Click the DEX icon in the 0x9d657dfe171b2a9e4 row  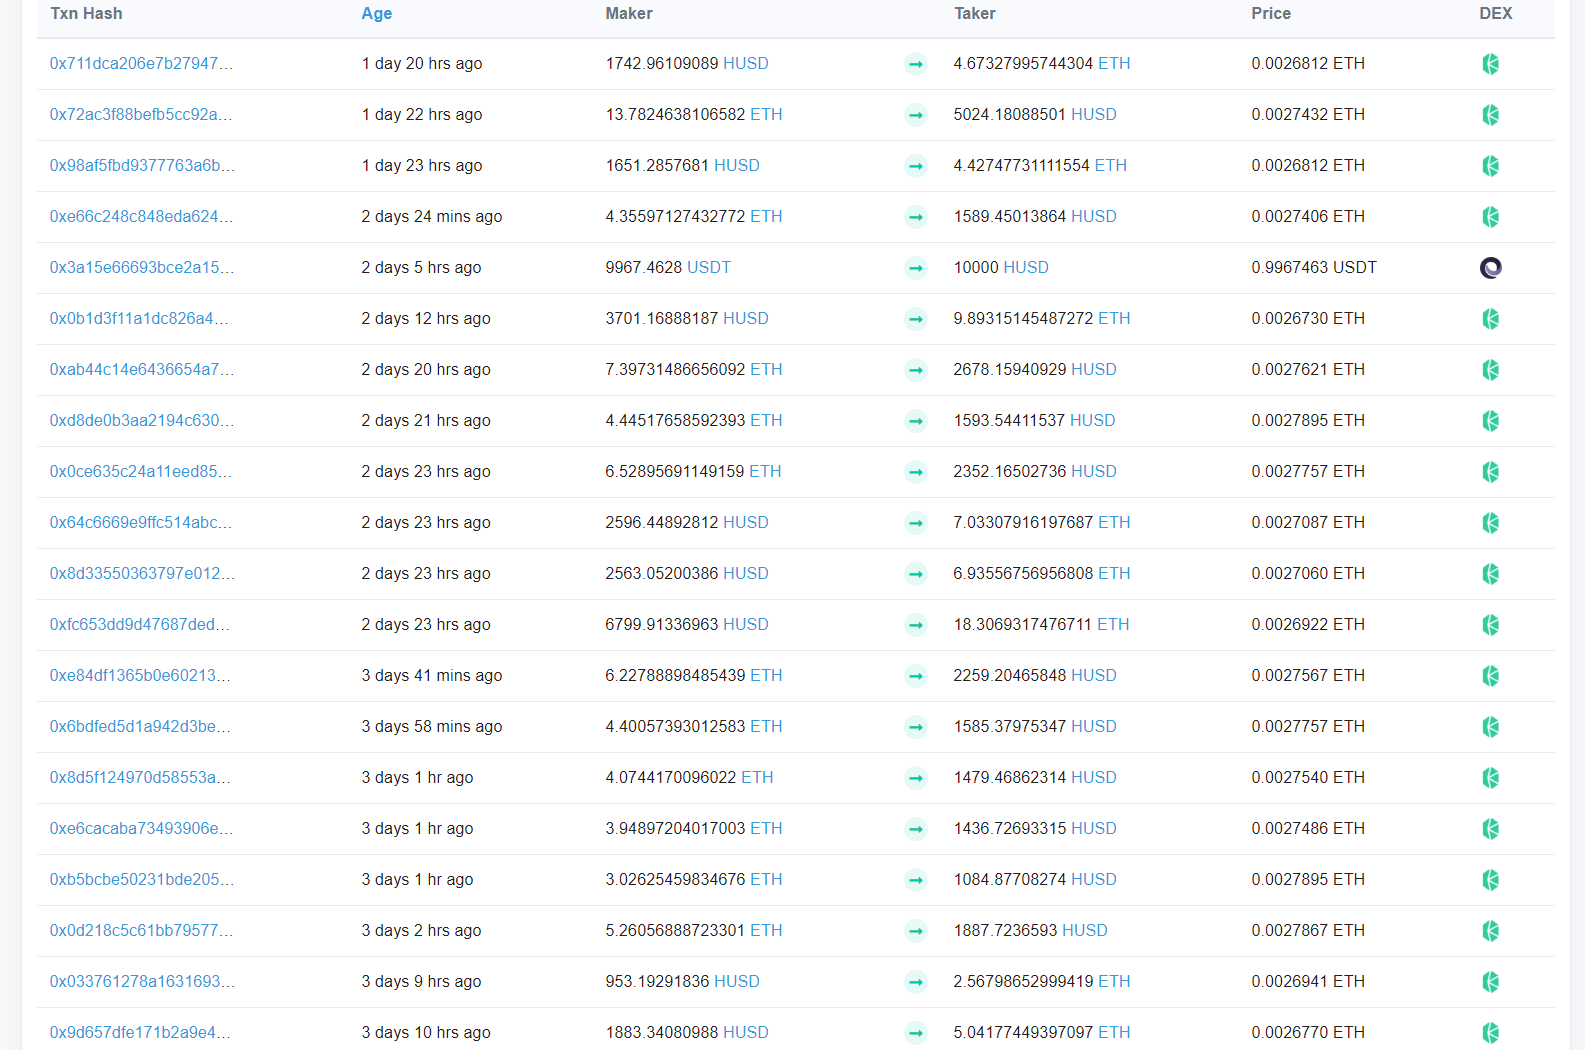point(1490,1033)
